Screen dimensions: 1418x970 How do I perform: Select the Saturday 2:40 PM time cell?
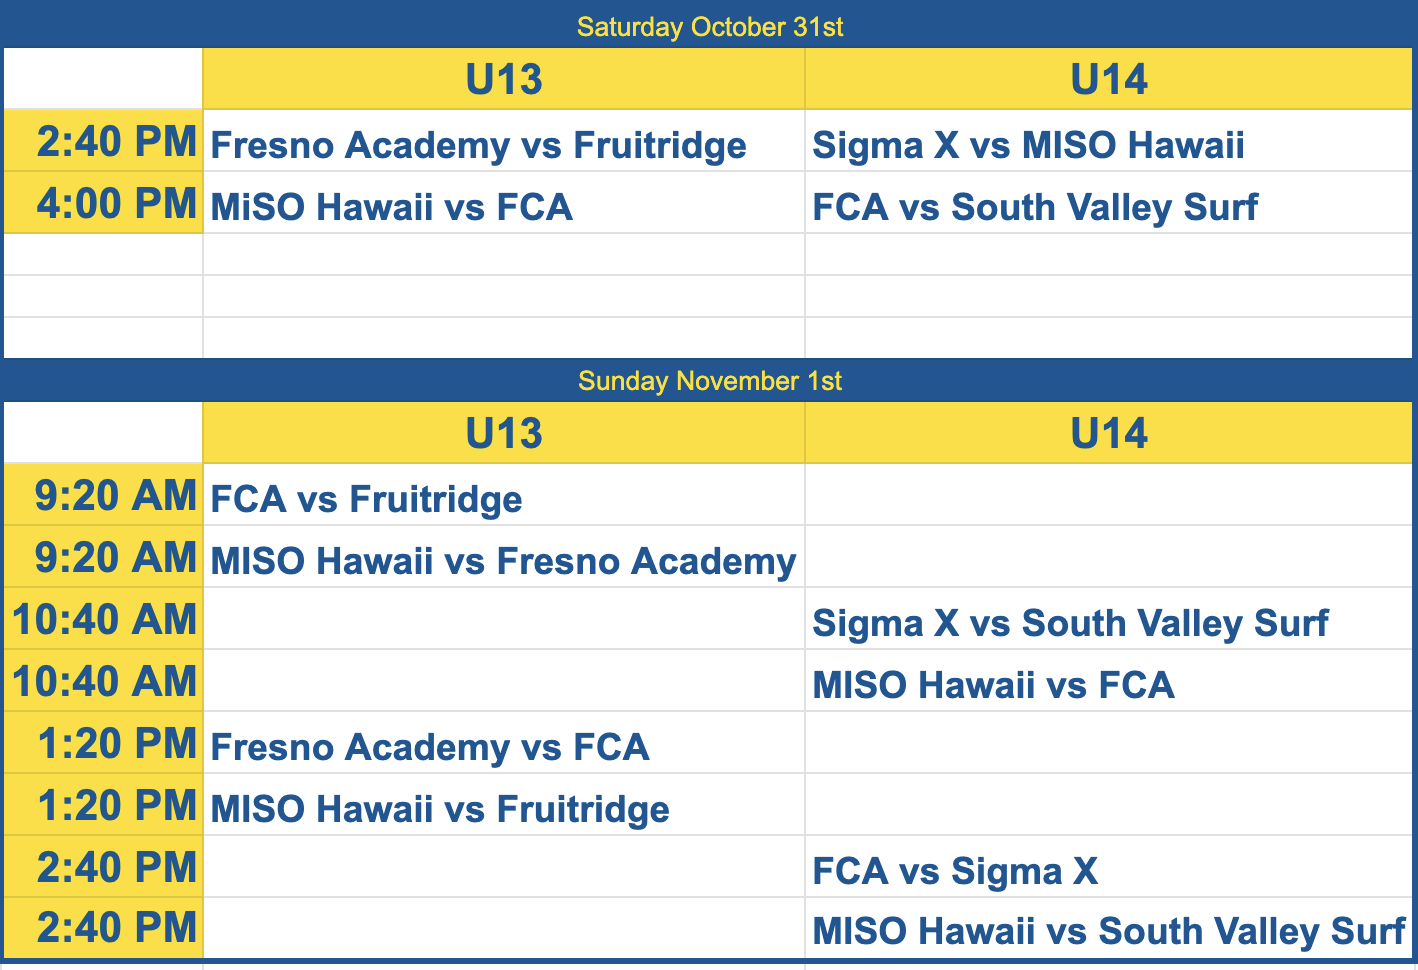(104, 141)
